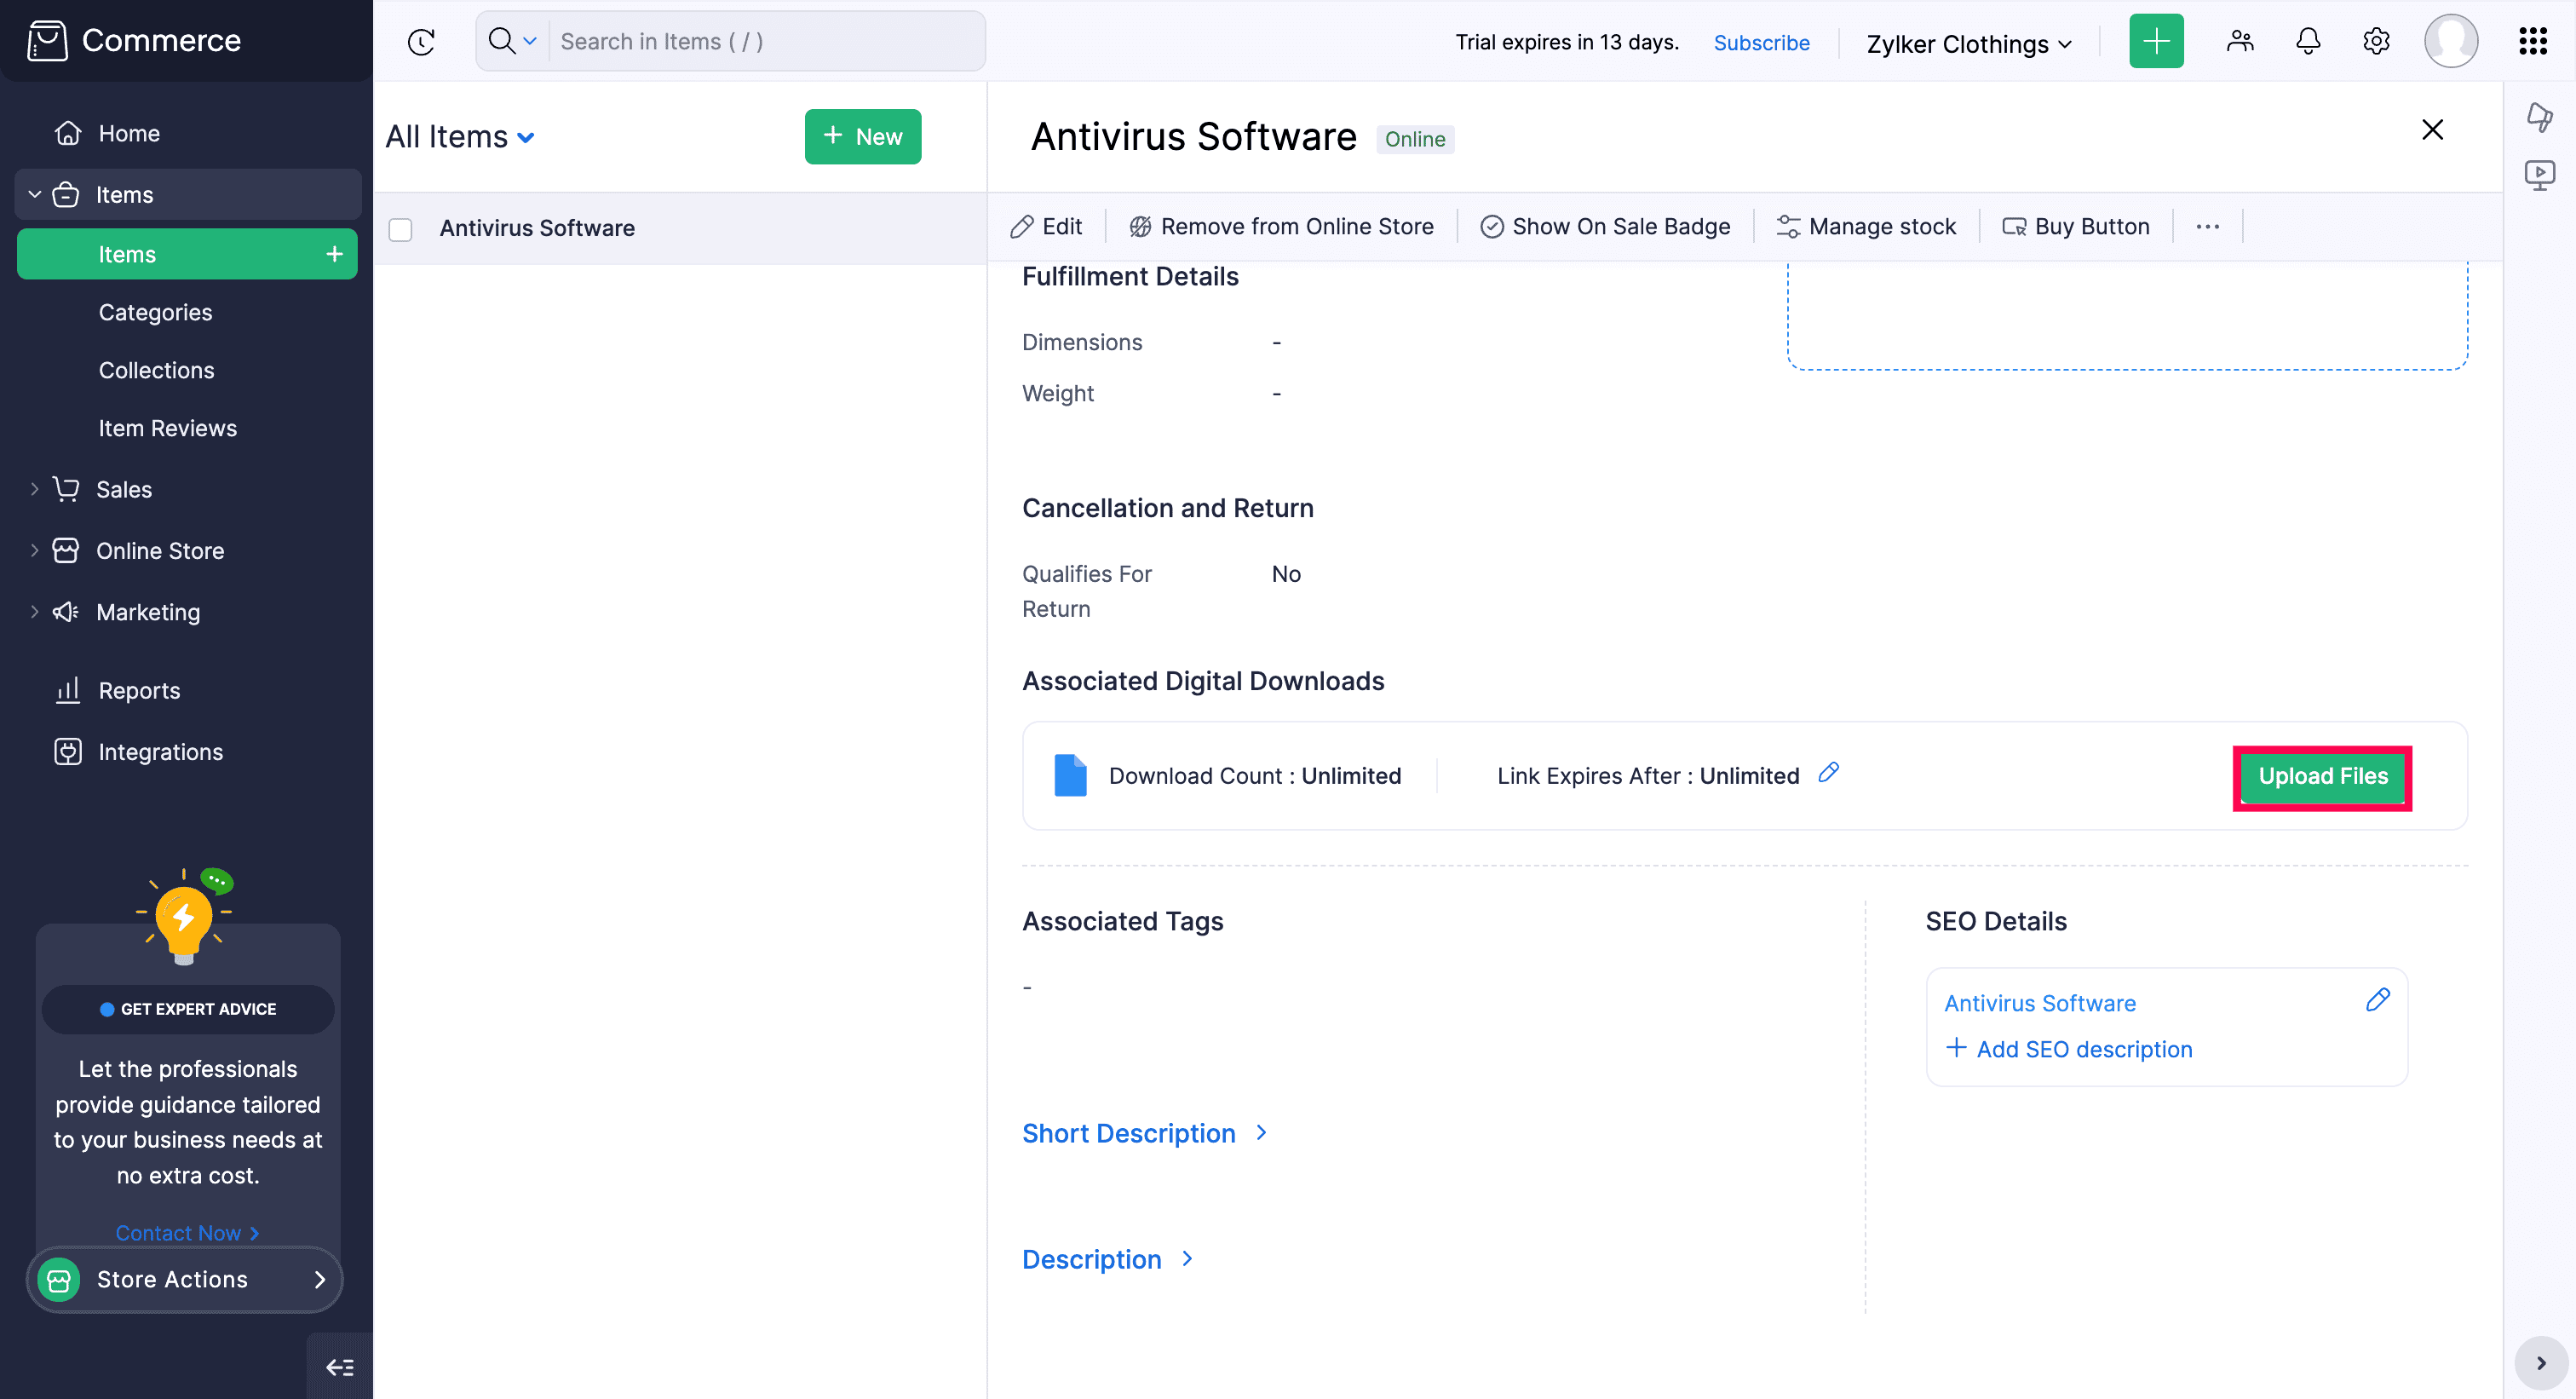Viewport: 2576px width, 1399px height.
Task: Click Buy Button in toolbar
Action: 2076,227
